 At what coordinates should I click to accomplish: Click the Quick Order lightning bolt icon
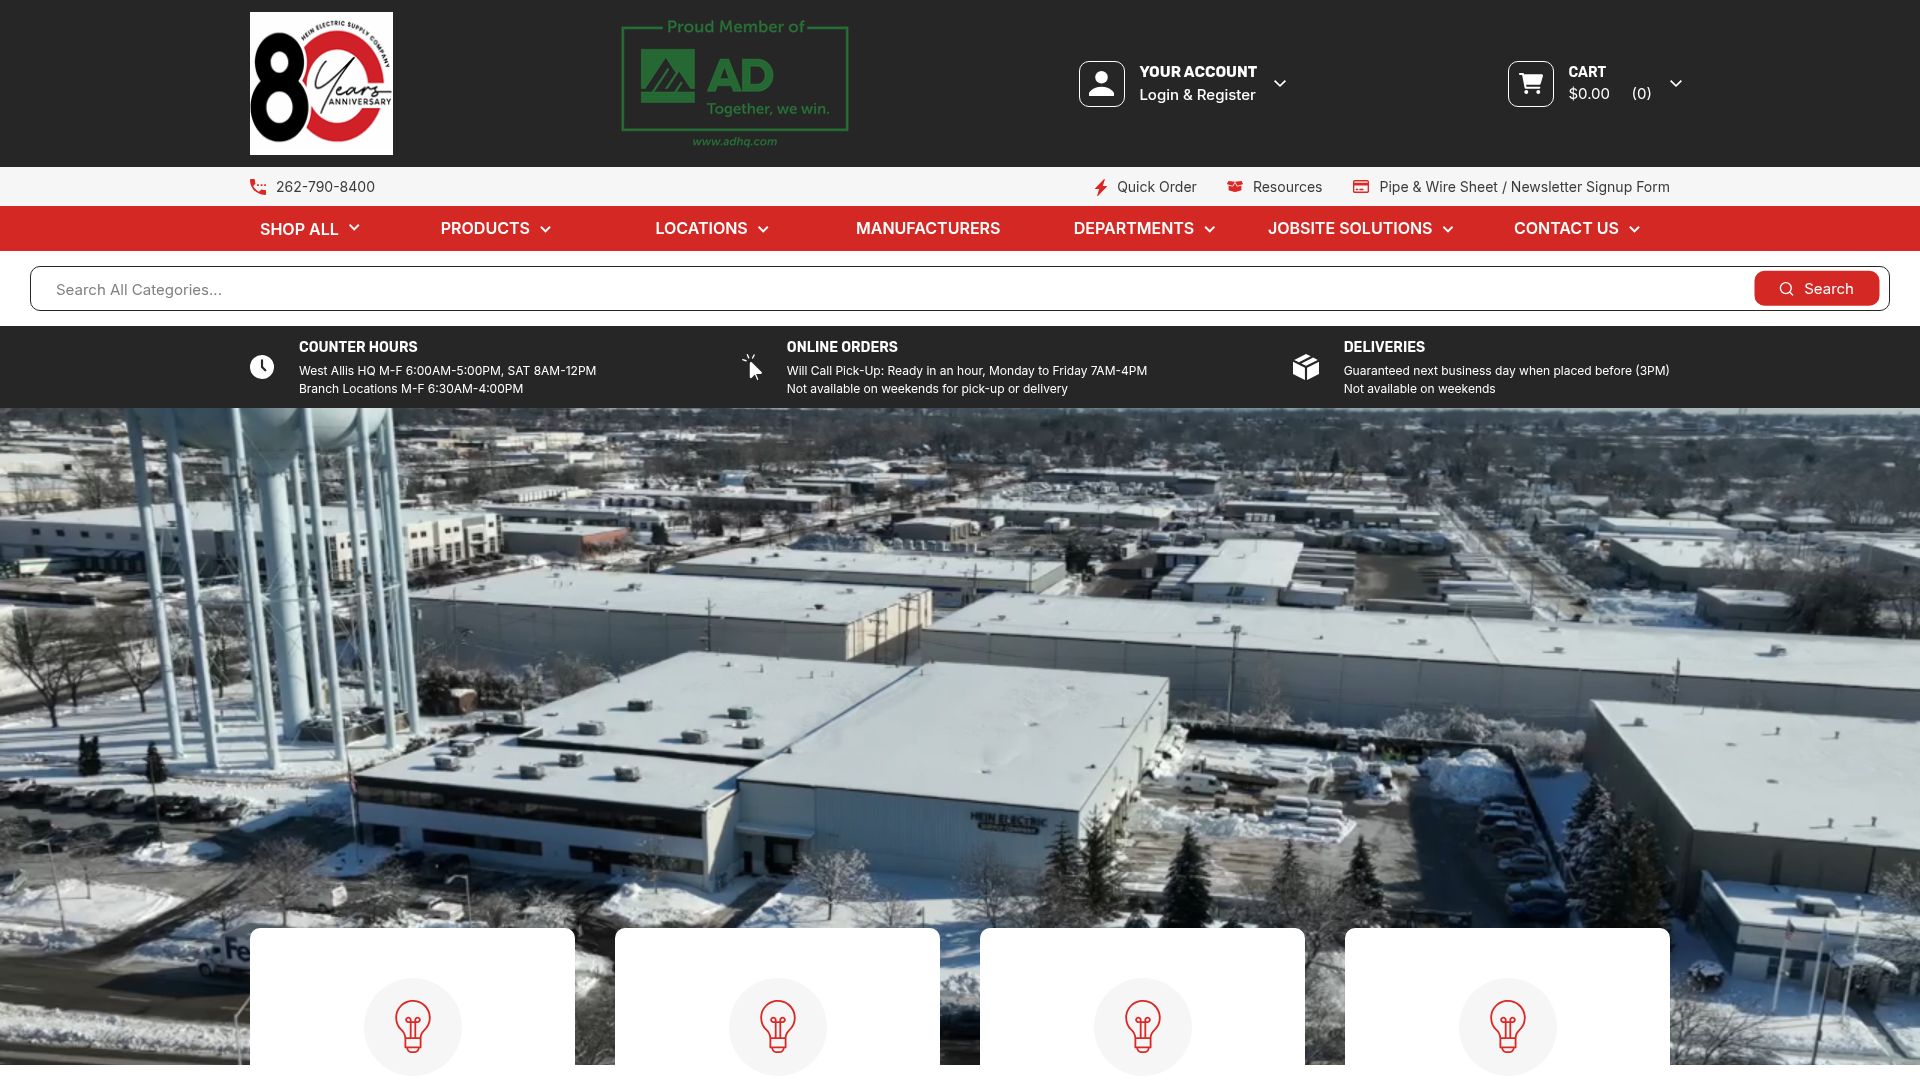(1100, 187)
